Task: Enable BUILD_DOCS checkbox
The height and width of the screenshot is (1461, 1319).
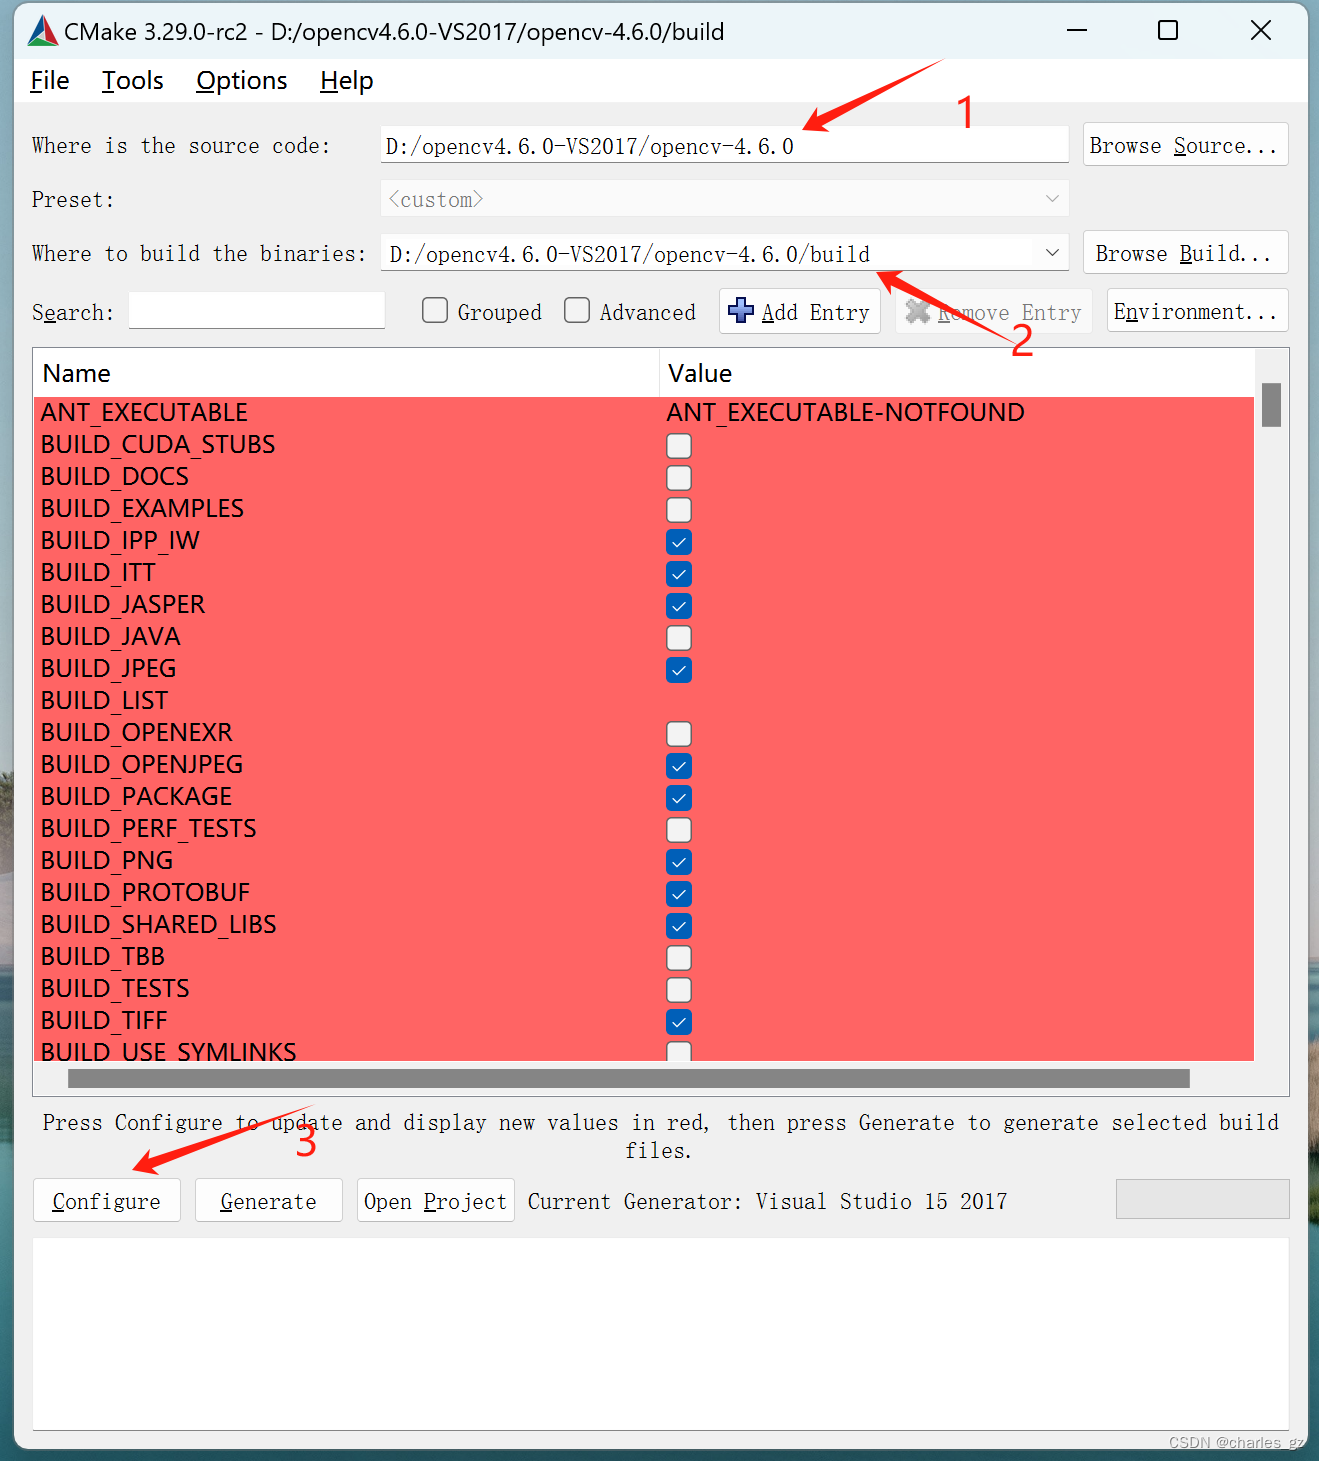Action: click(679, 478)
